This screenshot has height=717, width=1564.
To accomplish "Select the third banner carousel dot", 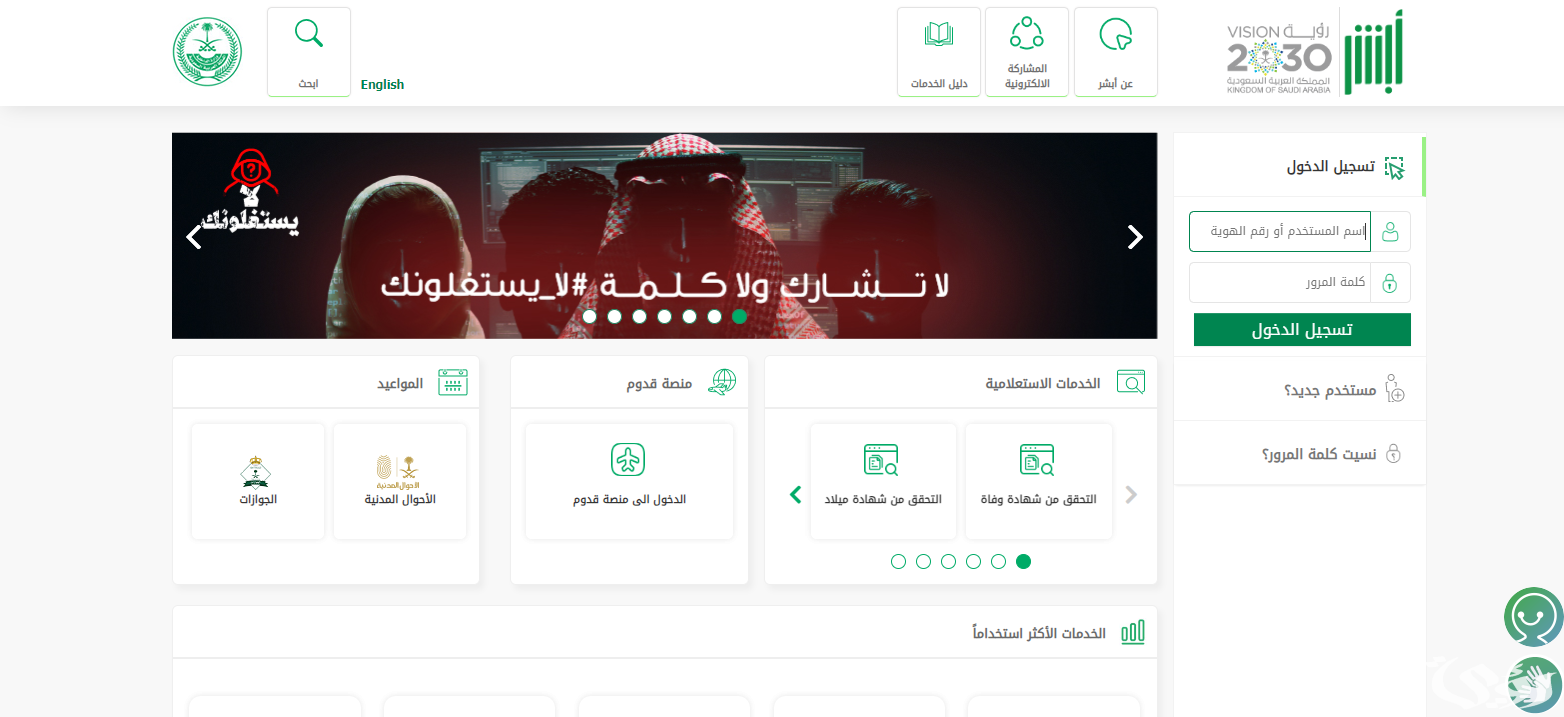I will pyautogui.click(x=639, y=316).
